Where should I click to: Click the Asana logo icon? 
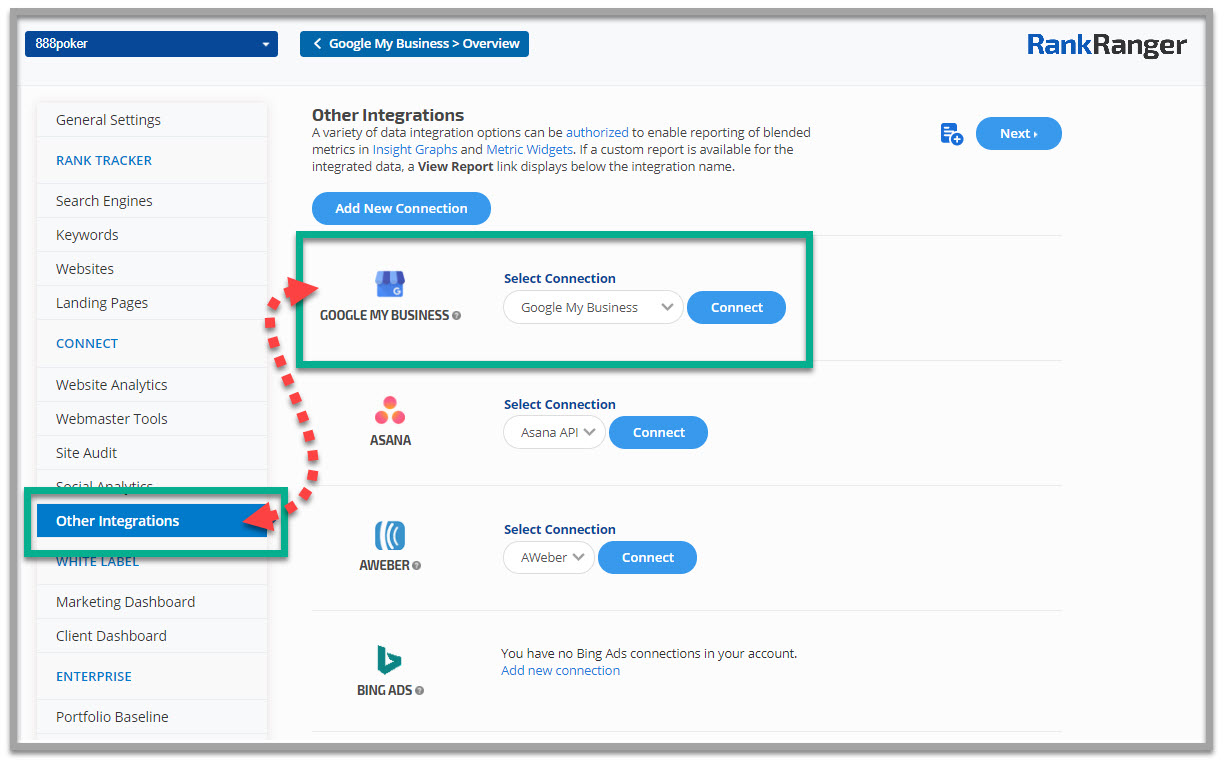390,410
